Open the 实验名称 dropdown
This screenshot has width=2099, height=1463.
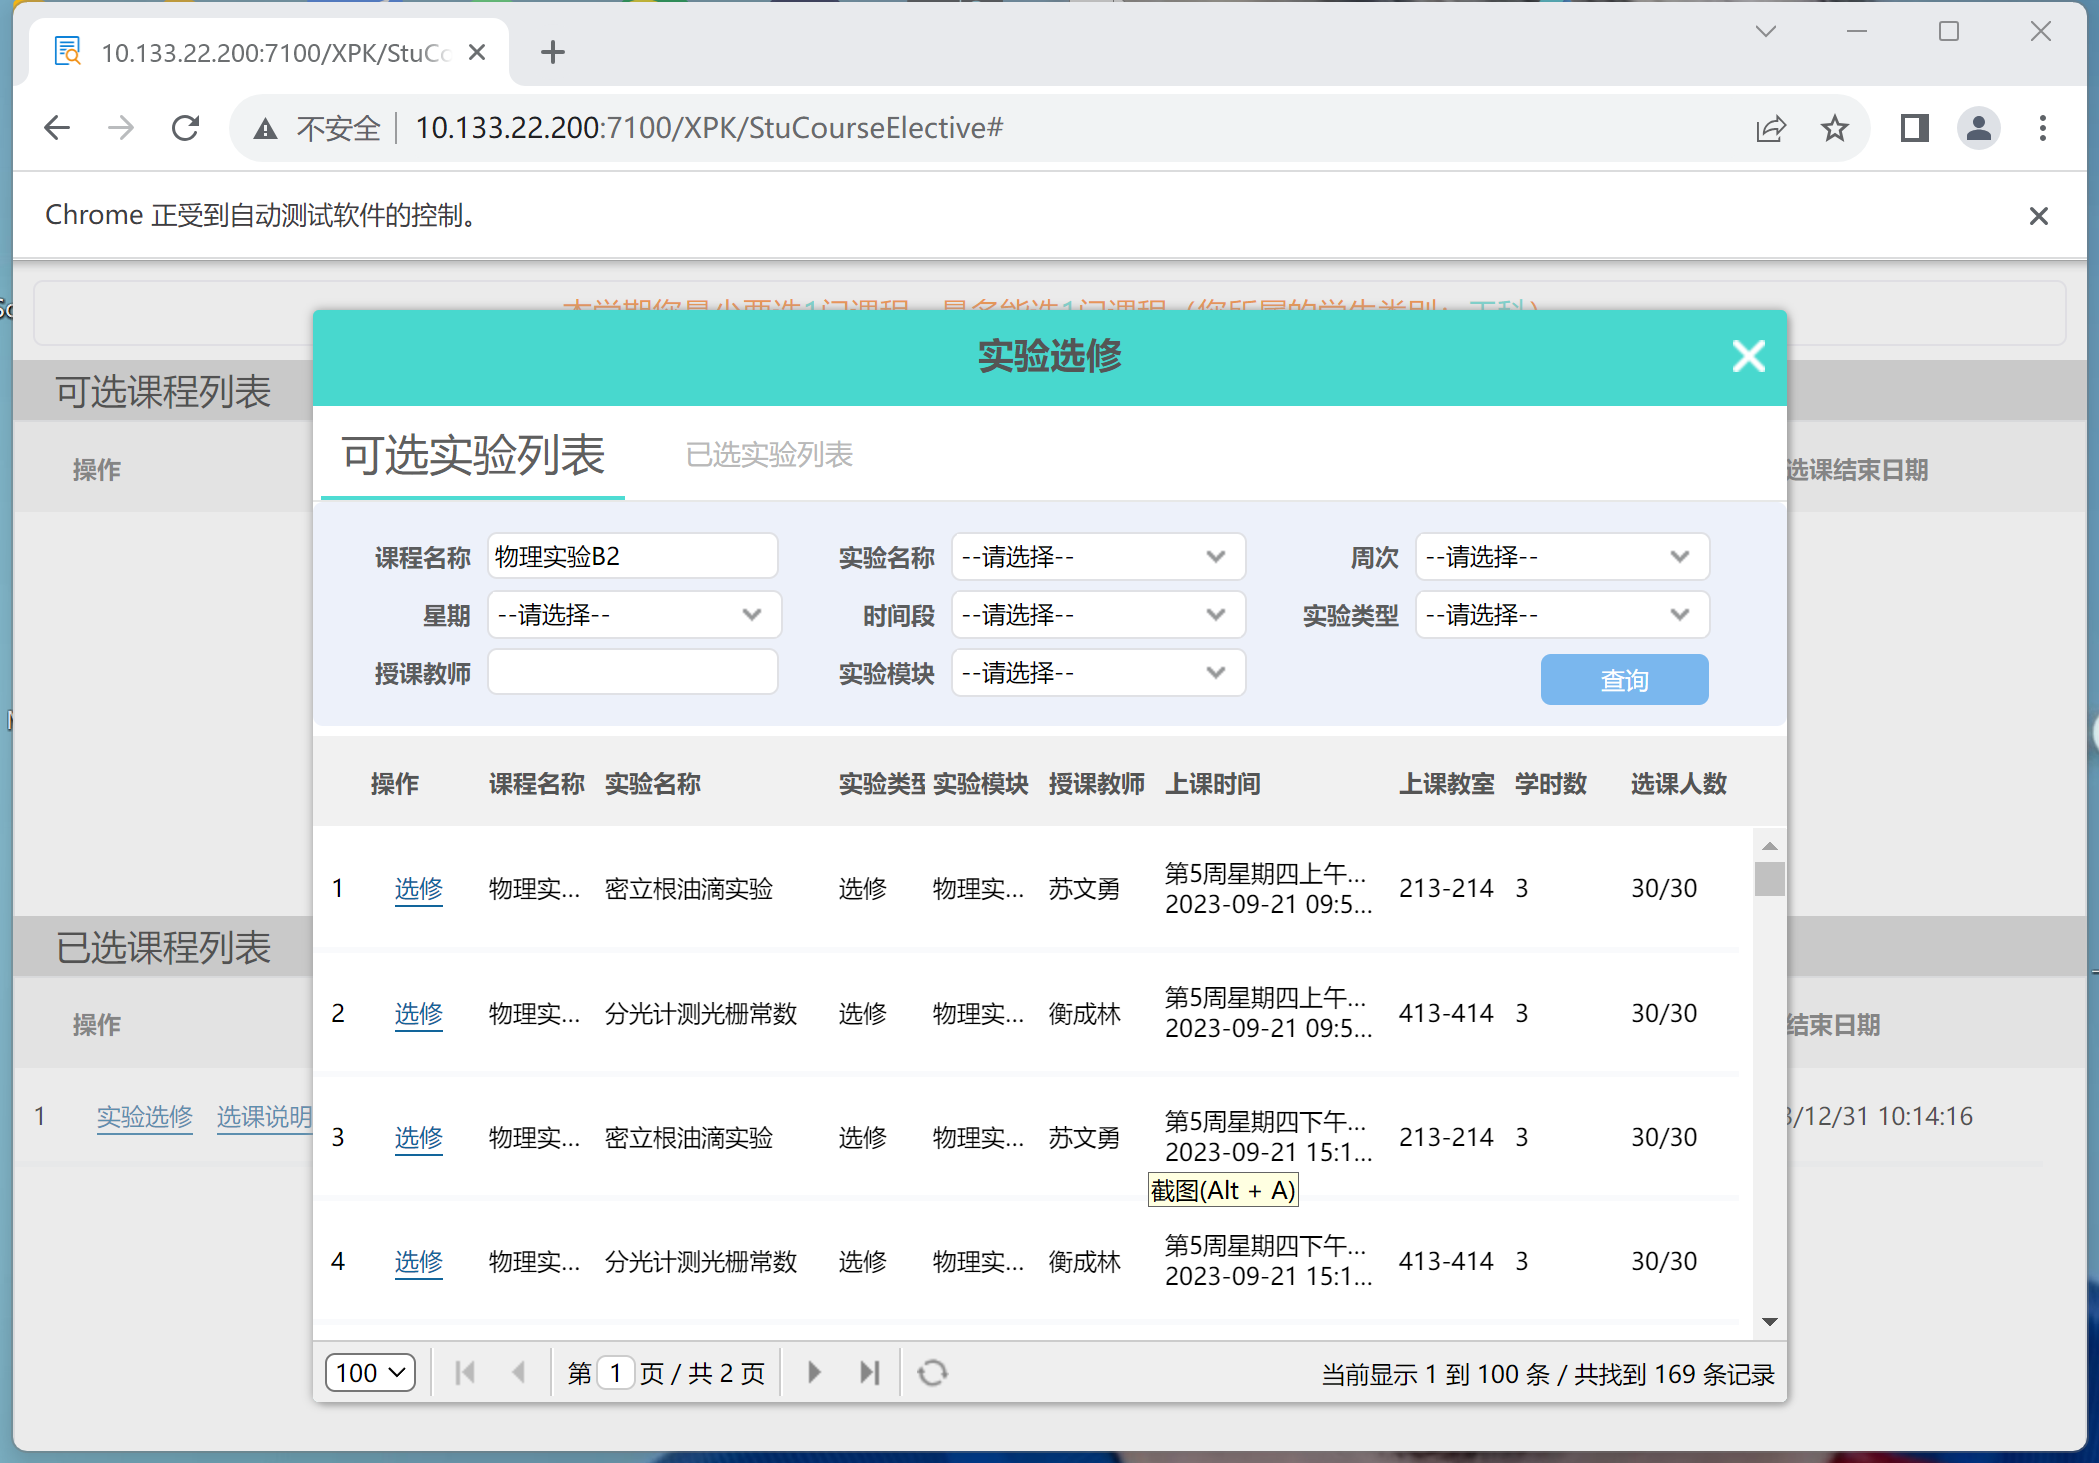coord(1098,556)
